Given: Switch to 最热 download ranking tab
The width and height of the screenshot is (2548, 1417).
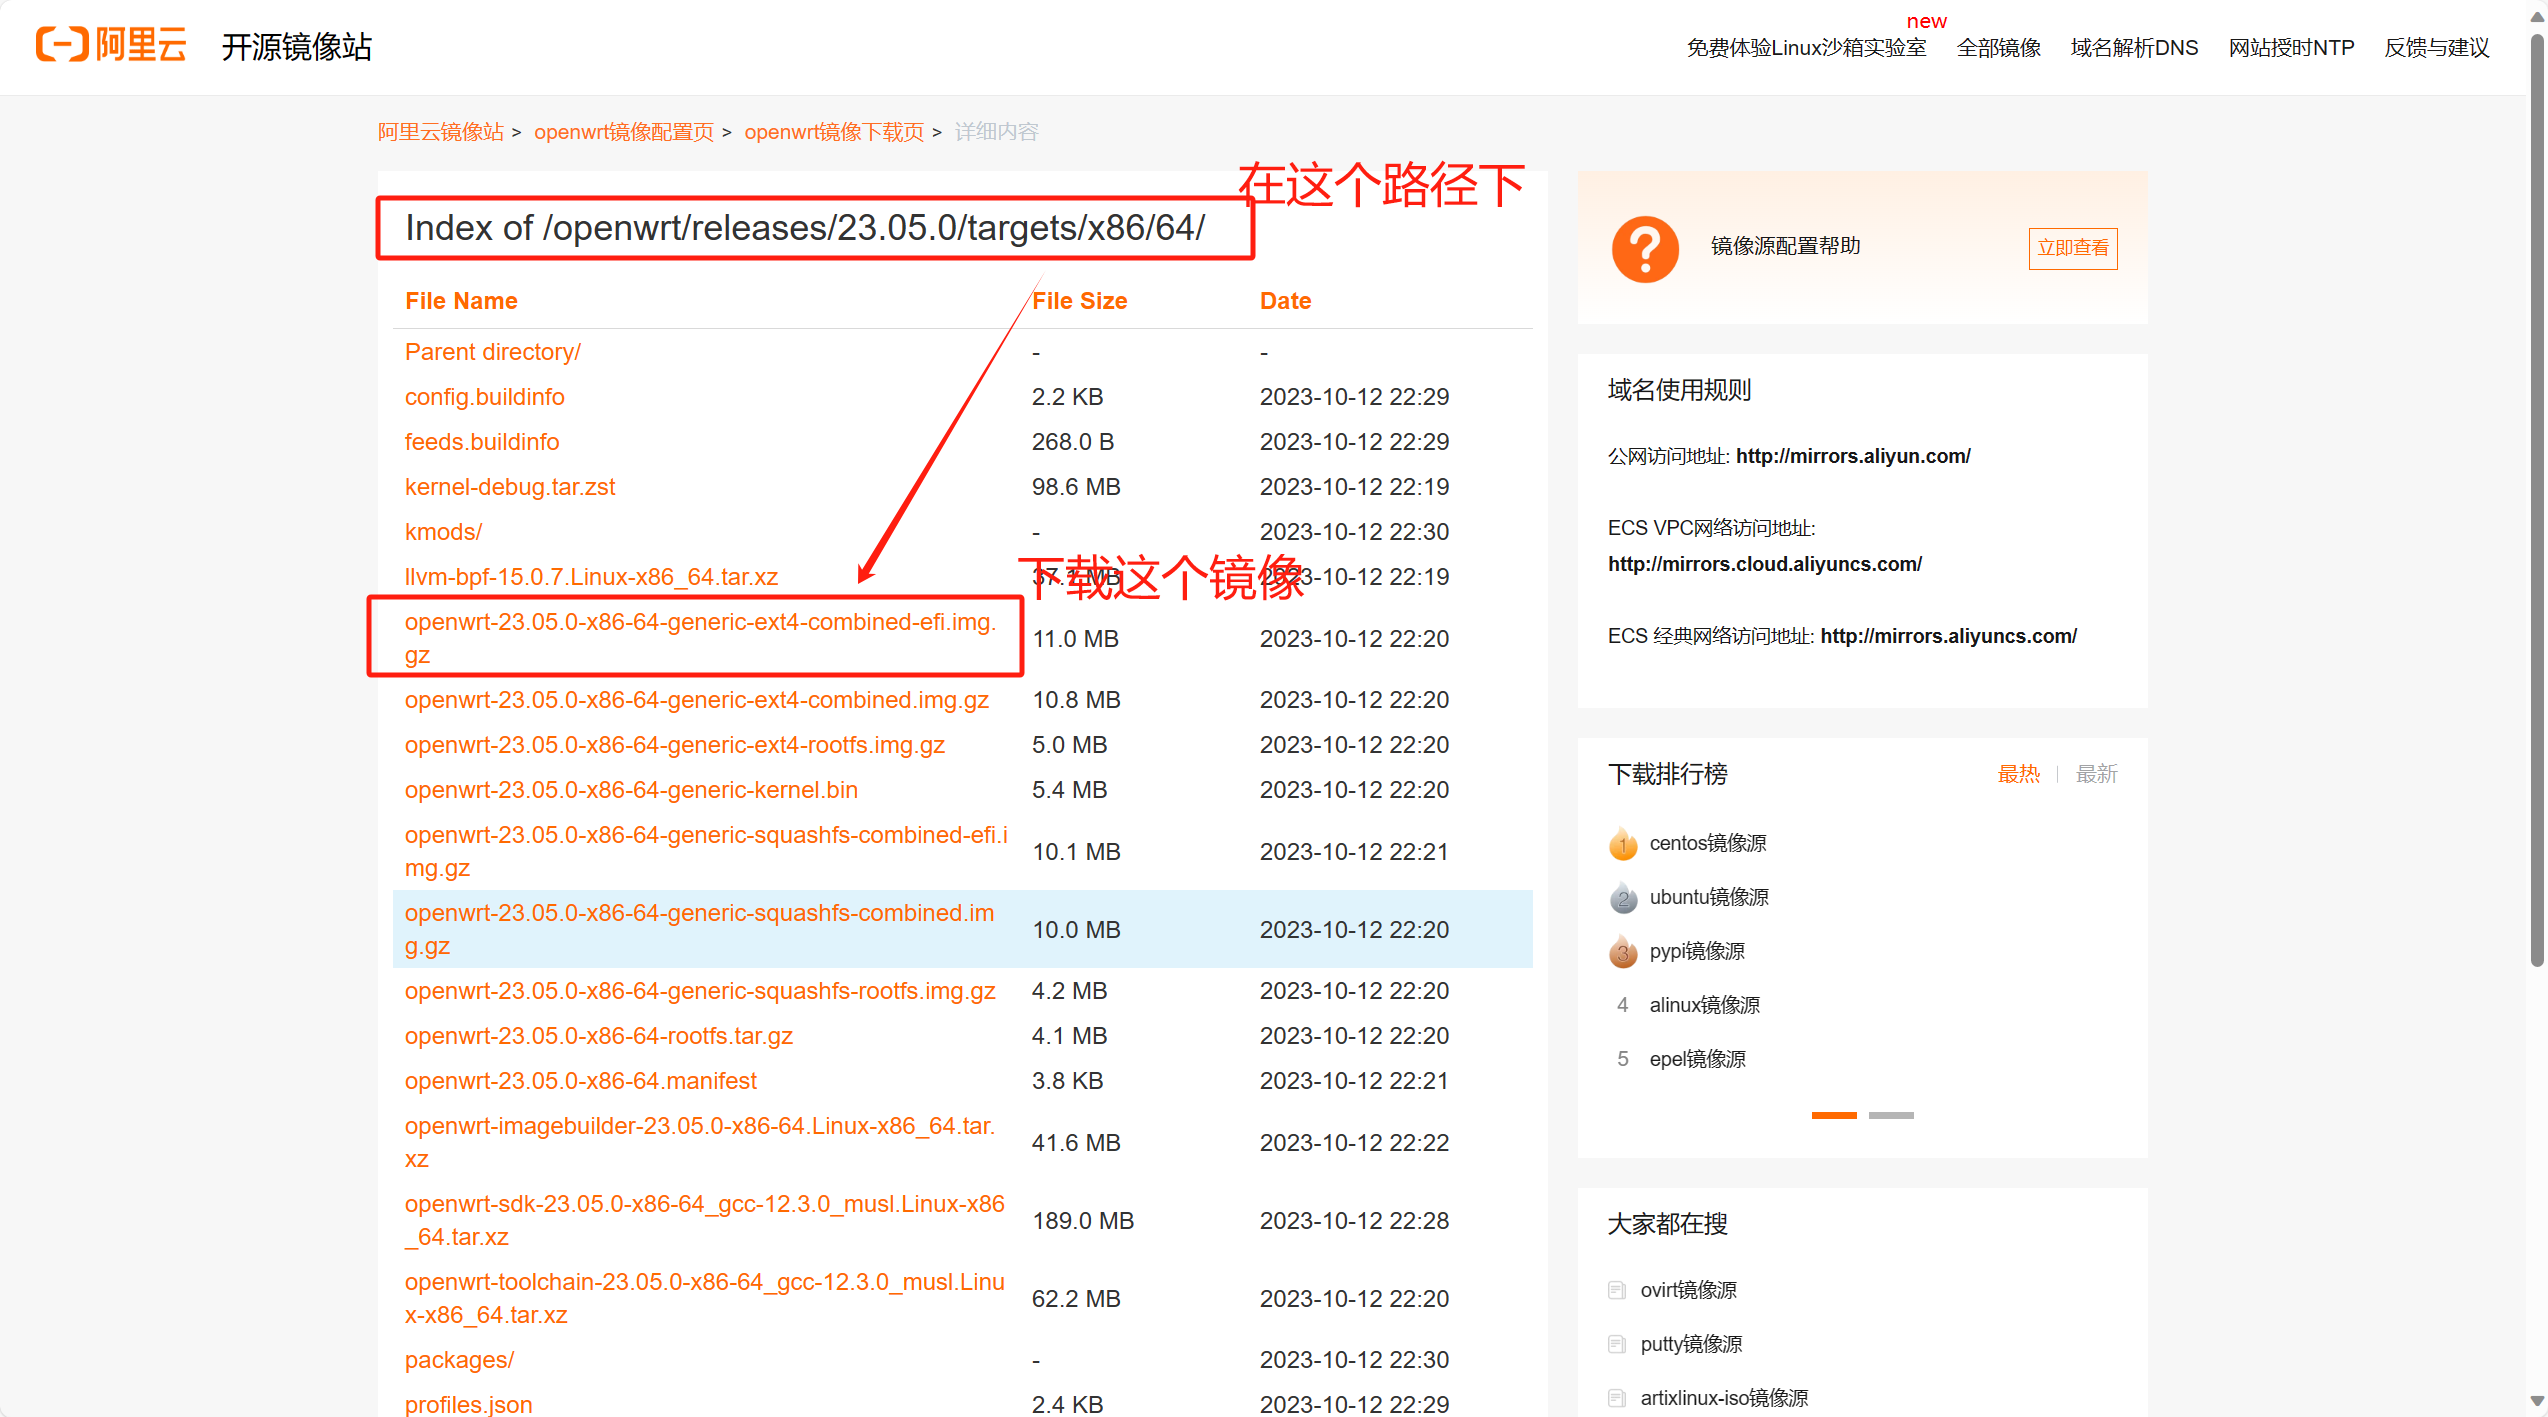Looking at the screenshot, I should [2018, 774].
